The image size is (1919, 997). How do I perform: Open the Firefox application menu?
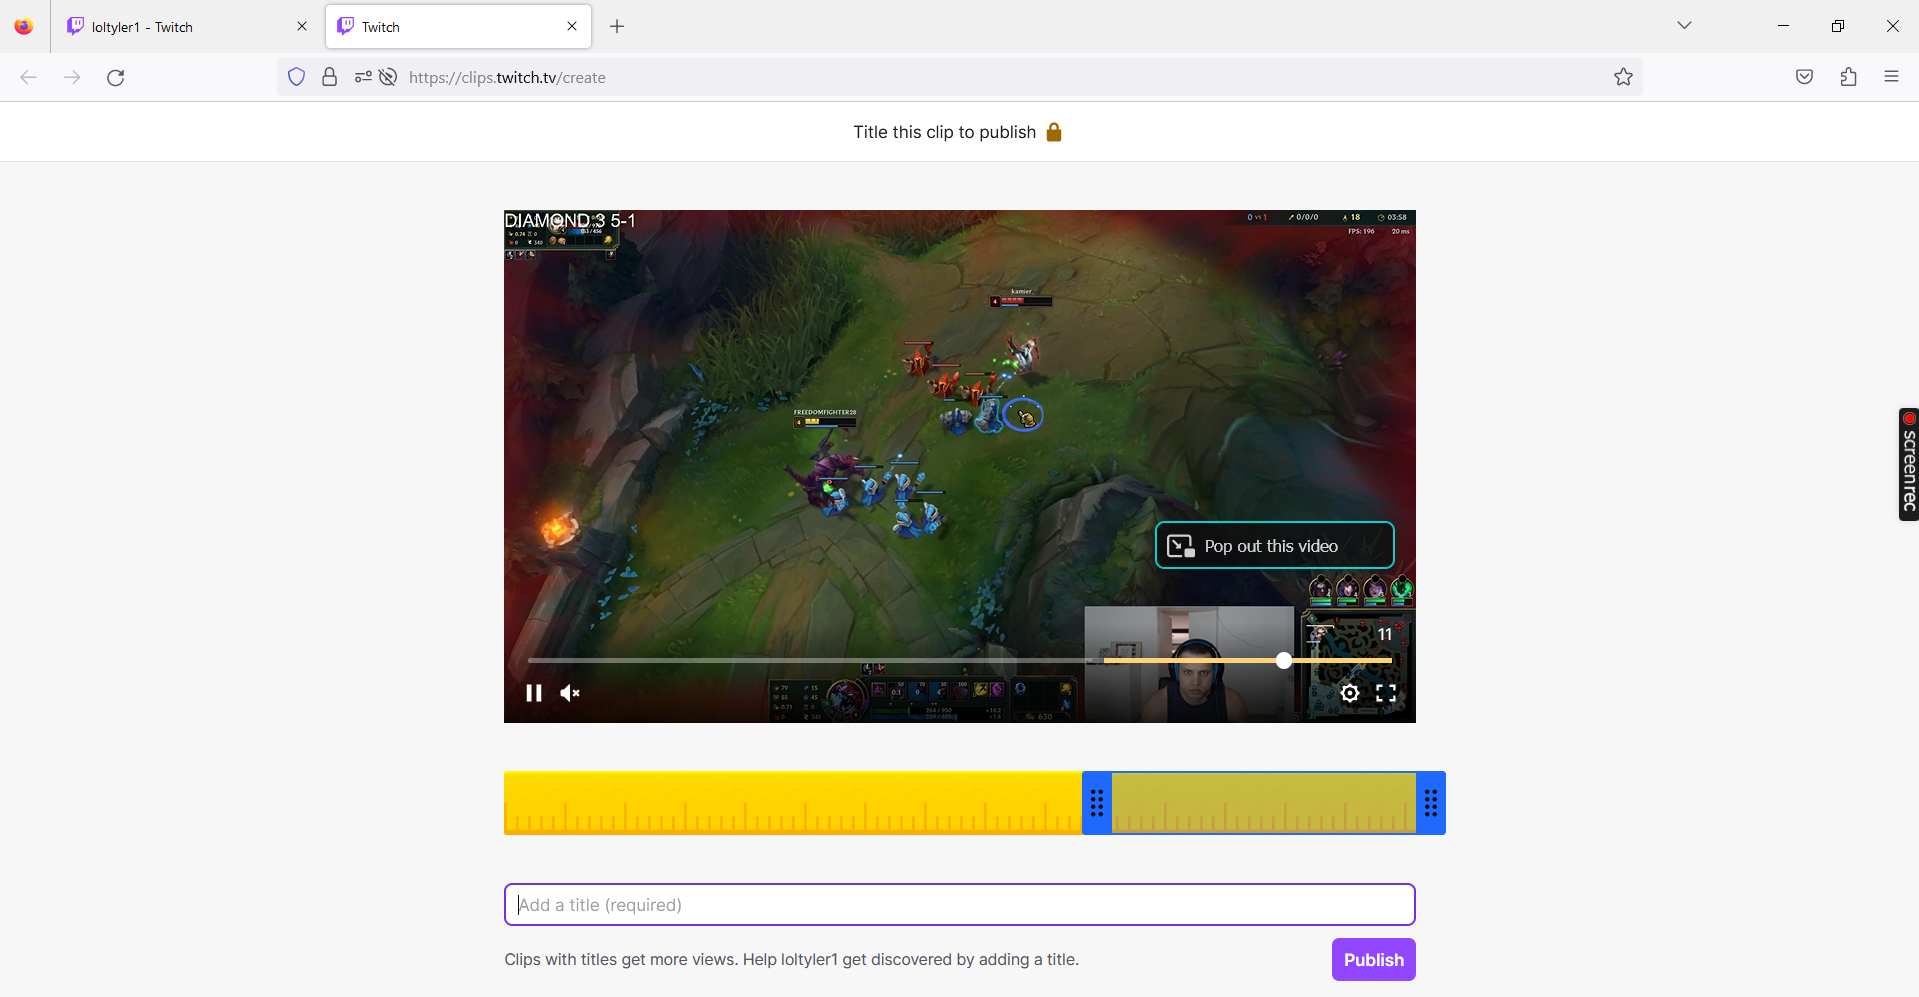tap(1891, 77)
